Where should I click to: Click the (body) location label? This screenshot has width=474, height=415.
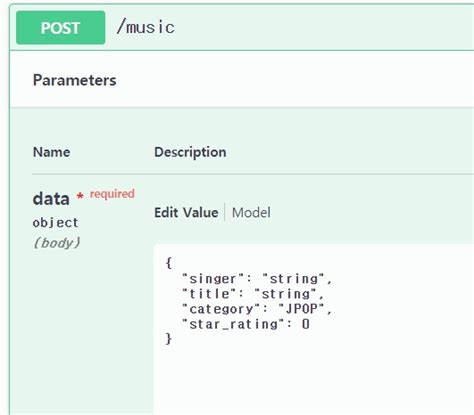click(57, 243)
